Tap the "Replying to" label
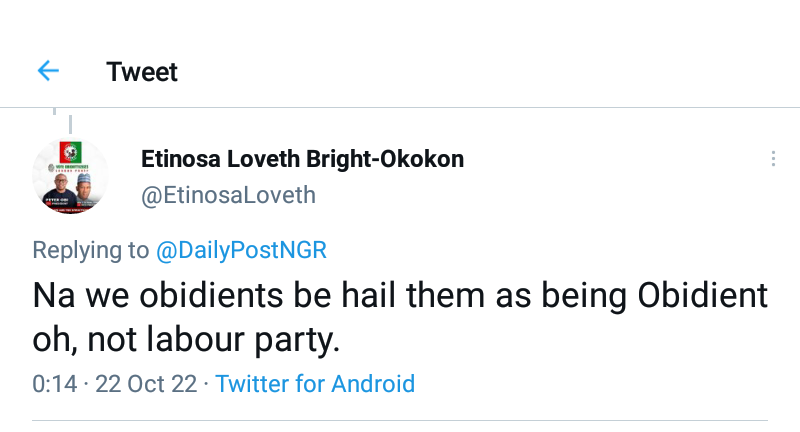The image size is (800, 432). (x=92, y=251)
